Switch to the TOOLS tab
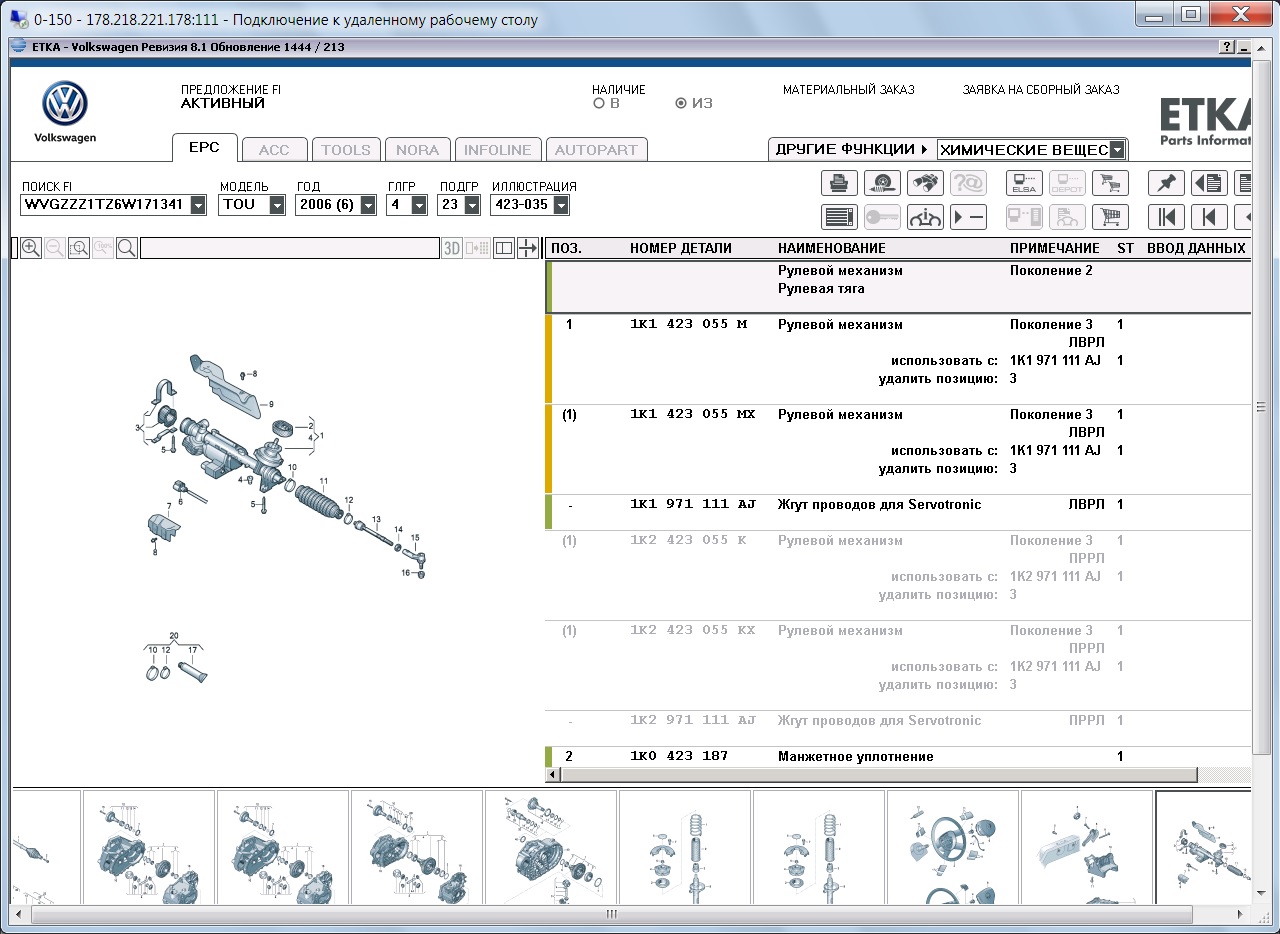The width and height of the screenshot is (1280, 934). point(346,150)
